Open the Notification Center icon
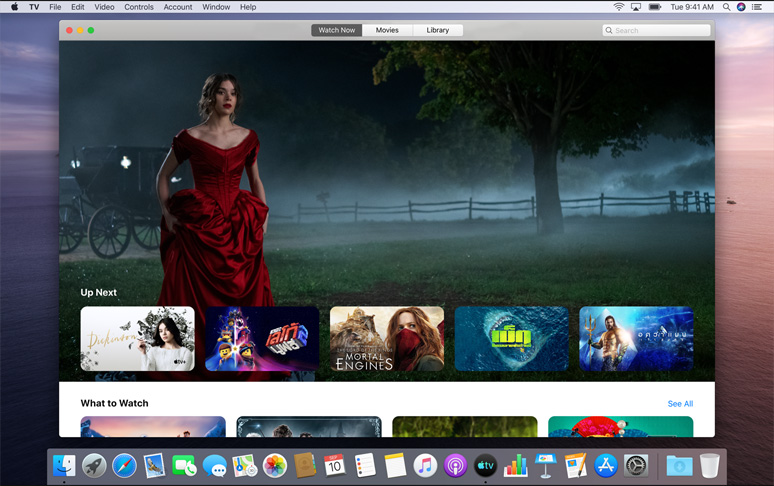 tap(757, 7)
